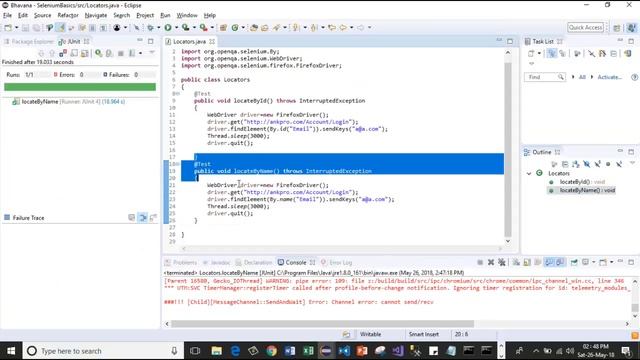Remove All Terminated Launches in Console
640x360 pixels.
click(x=502, y=262)
